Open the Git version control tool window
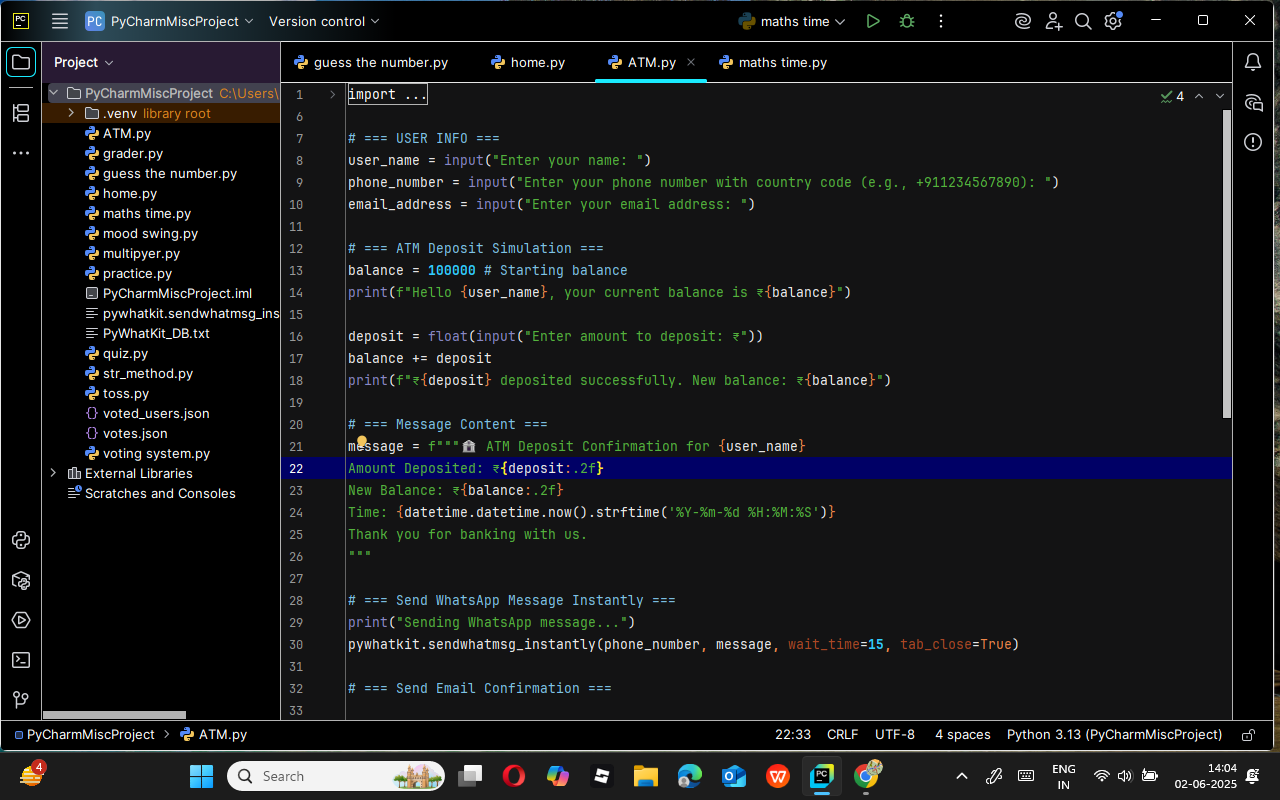The height and width of the screenshot is (800, 1280). click(x=21, y=700)
